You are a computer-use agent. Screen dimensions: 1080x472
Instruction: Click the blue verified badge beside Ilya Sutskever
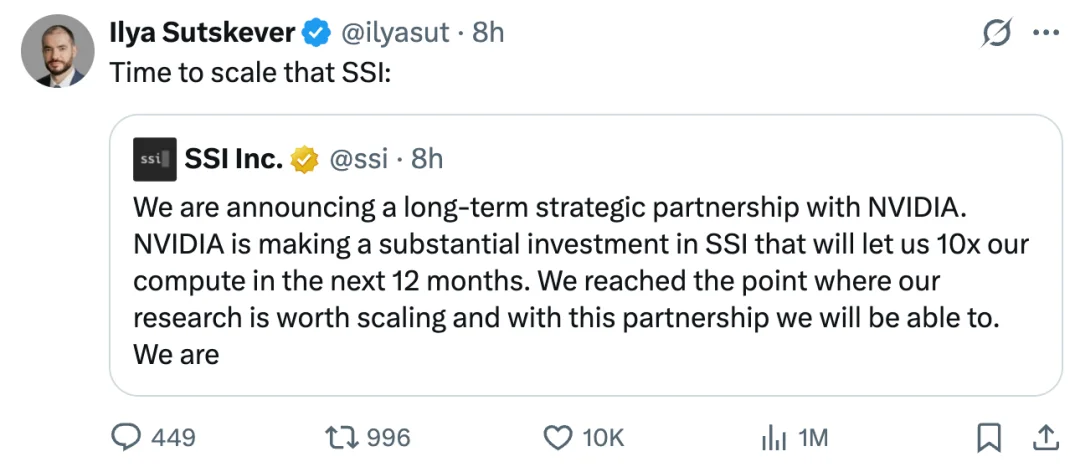coord(317,33)
